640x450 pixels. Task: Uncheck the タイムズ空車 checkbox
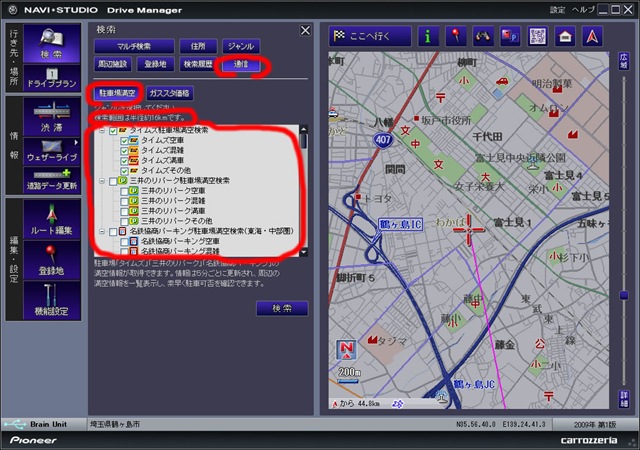point(124,141)
